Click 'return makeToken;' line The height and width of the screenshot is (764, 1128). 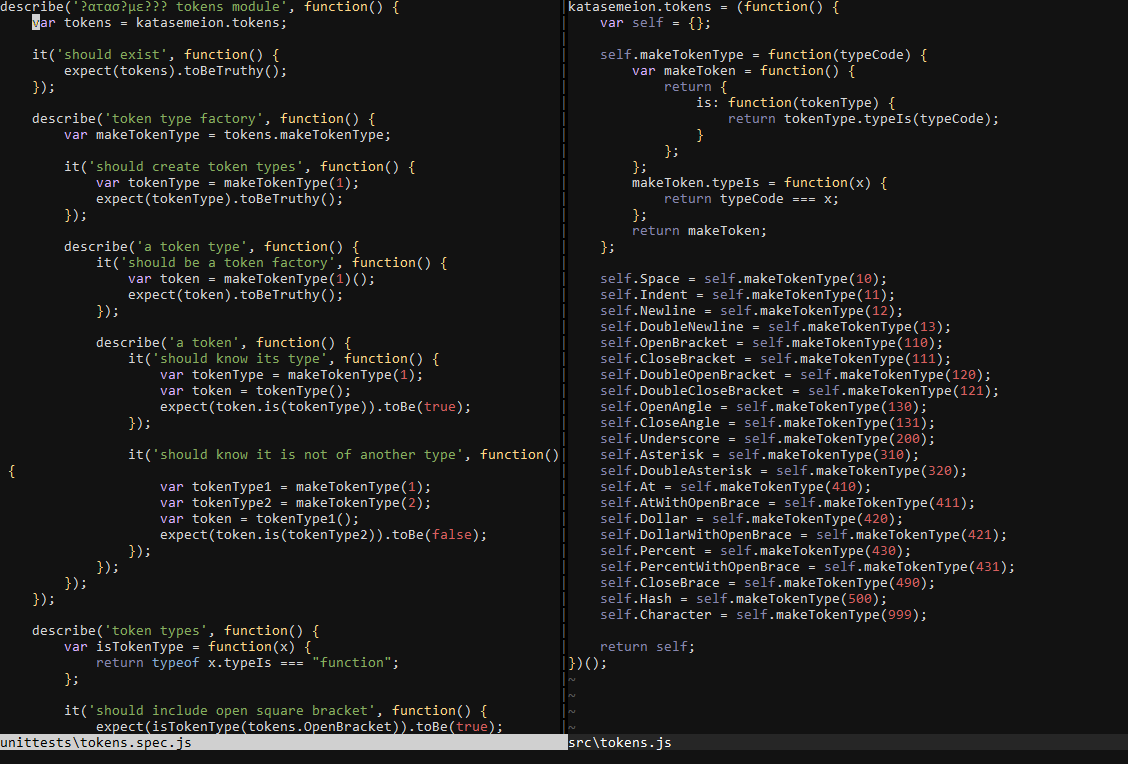point(699,231)
